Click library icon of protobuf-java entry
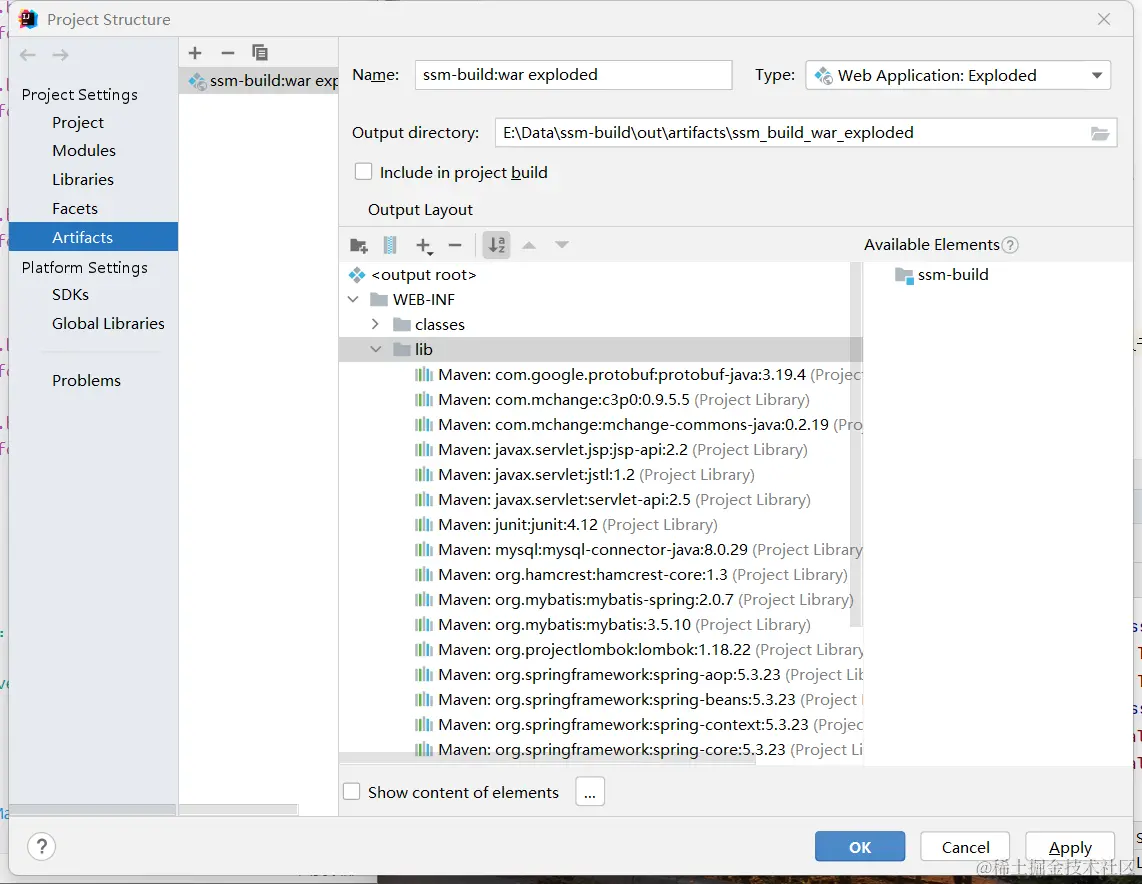This screenshot has height=884, width=1142. tap(424, 375)
